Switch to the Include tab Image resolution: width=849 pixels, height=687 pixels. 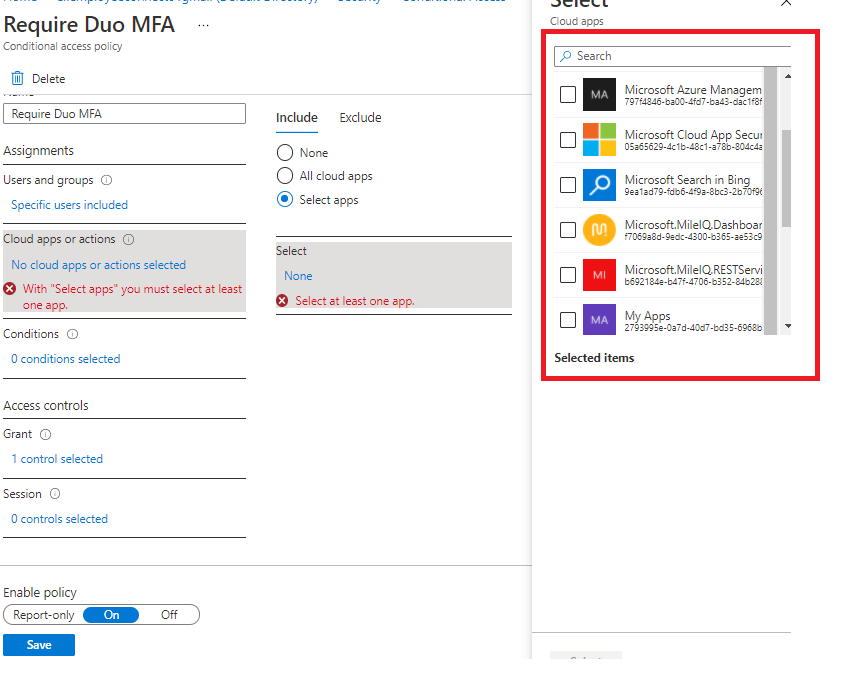pyautogui.click(x=297, y=117)
